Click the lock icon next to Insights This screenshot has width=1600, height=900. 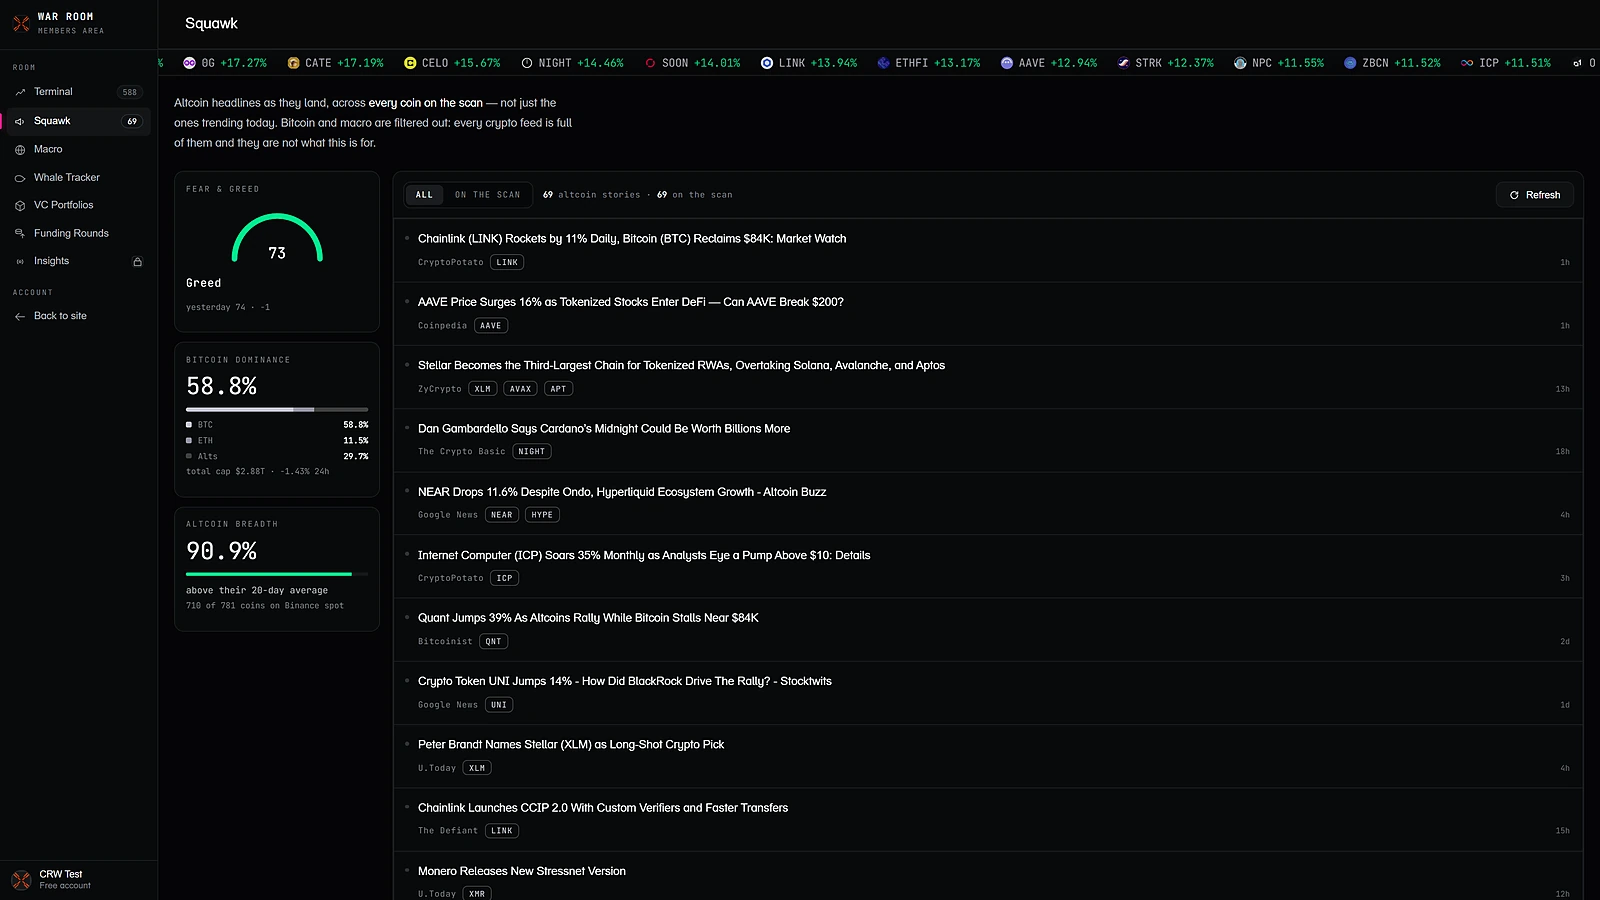coord(138,262)
